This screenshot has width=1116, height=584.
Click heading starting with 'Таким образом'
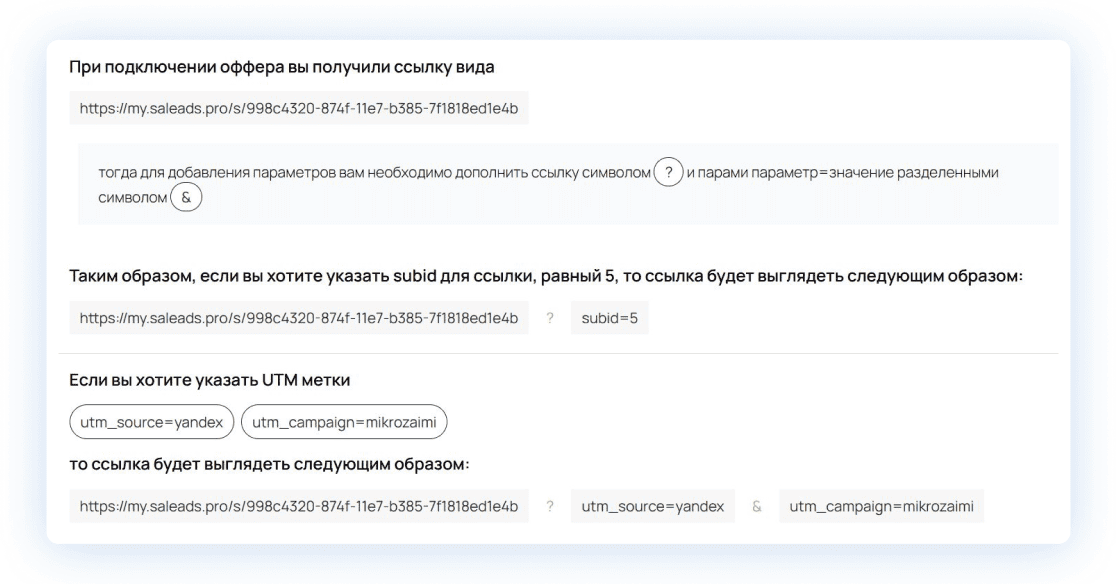[x=545, y=276]
